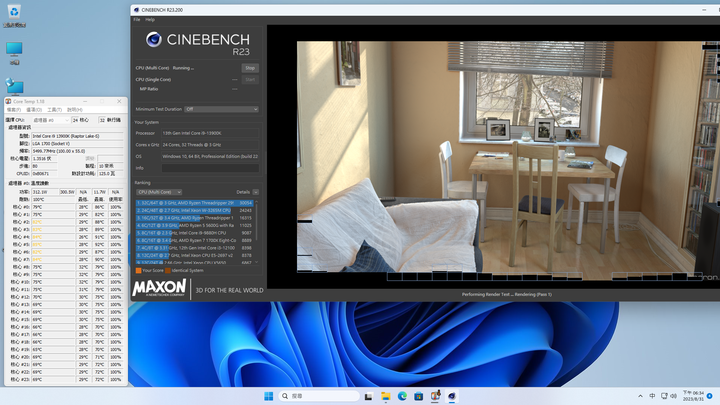This screenshot has width=720, height=405.
Task: Open Microsoft Store from the taskbar
Action: tap(418, 396)
